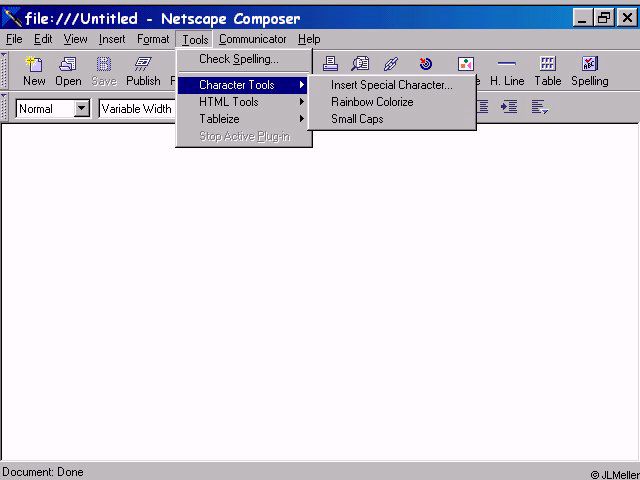Viewport: 640px width, 480px height.
Task: Close the Netscape Composer window
Action: click(x=627, y=18)
